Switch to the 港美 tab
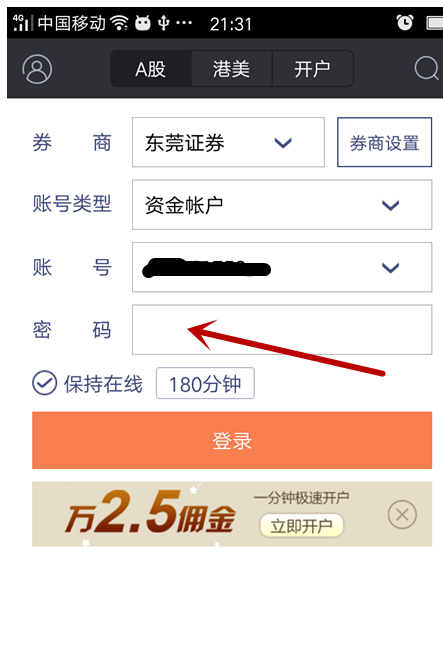This screenshot has height=649, width=443. pos(231,69)
